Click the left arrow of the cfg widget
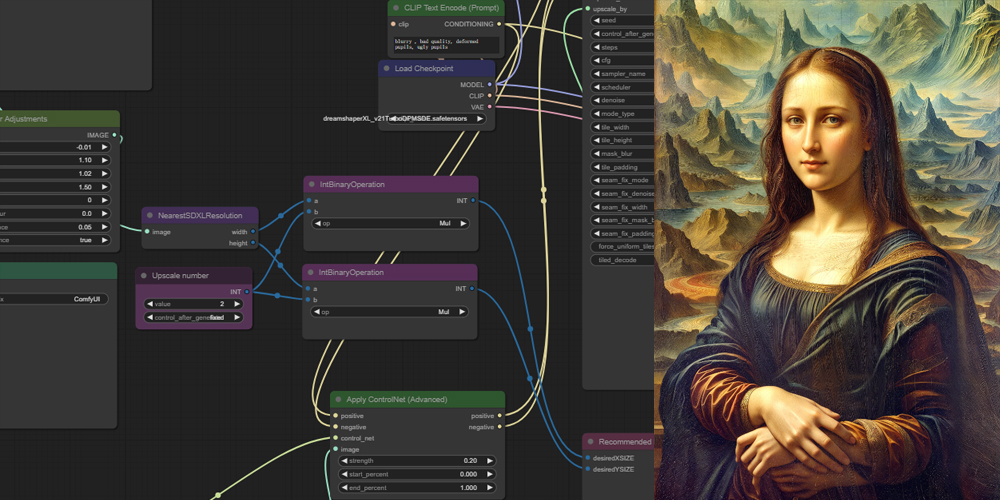This screenshot has height=500, width=1000. click(x=597, y=61)
